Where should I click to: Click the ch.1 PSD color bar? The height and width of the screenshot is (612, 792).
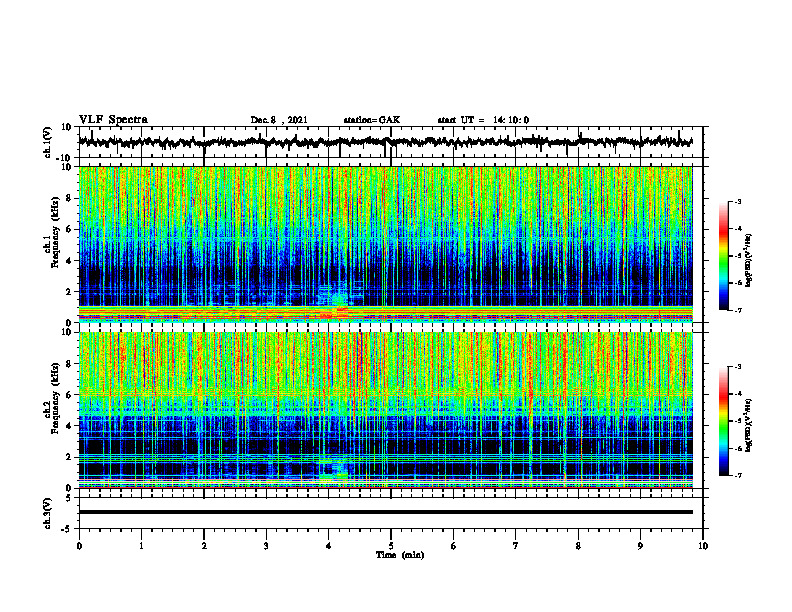point(724,256)
